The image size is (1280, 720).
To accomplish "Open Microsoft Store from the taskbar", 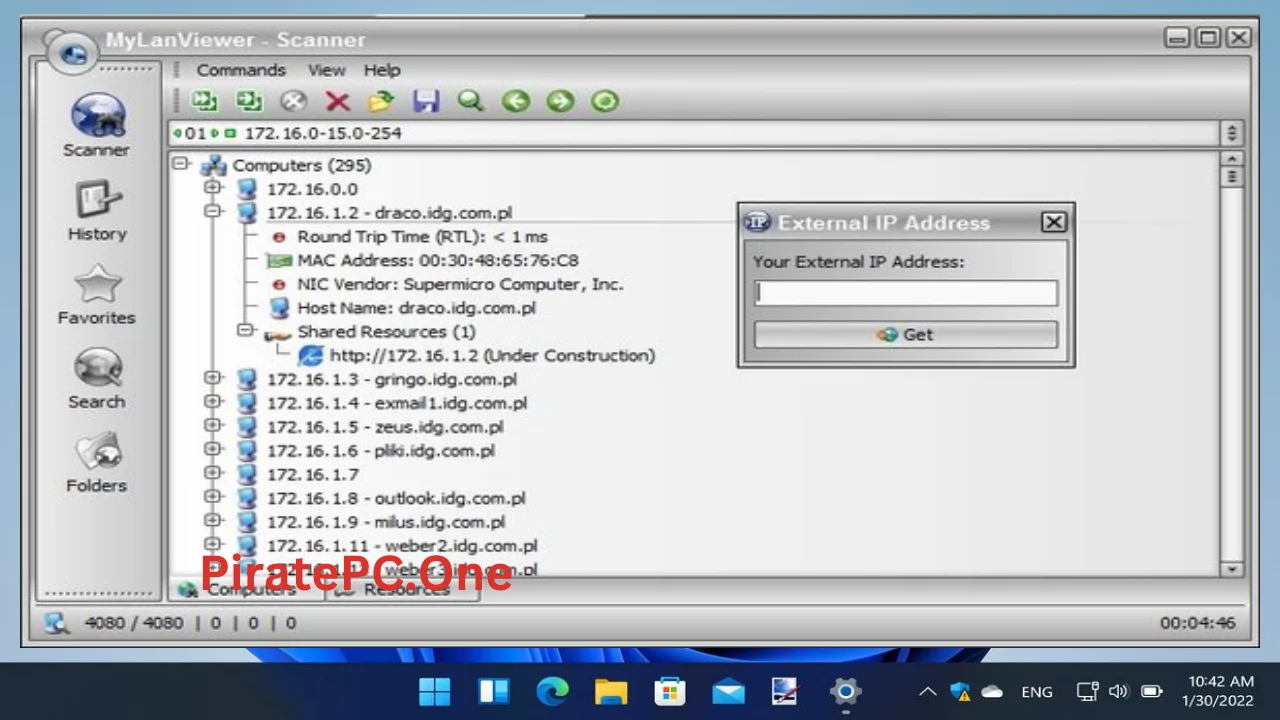I will click(x=669, y=691).
